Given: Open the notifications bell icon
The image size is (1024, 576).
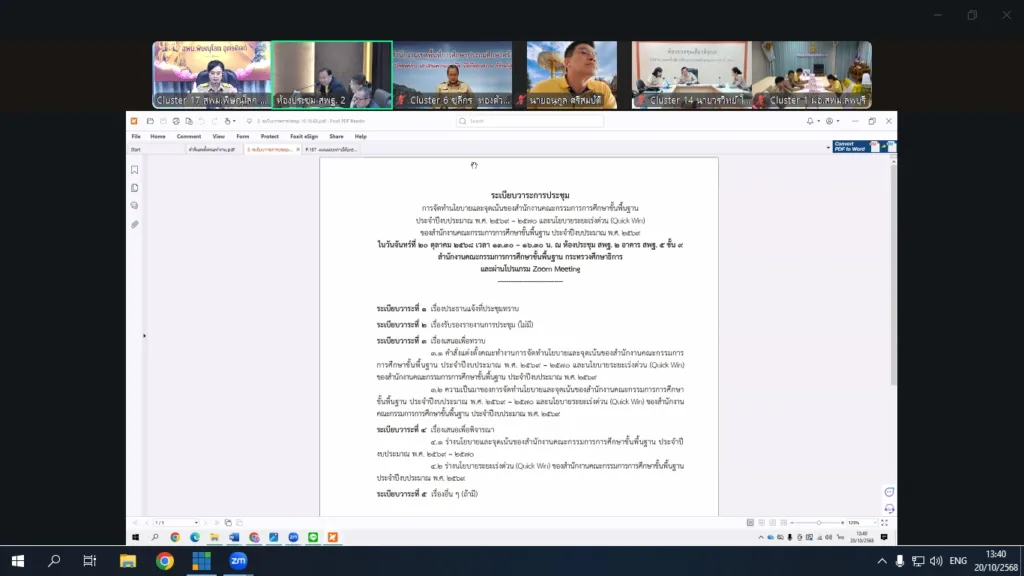Looking at the screenshot, I should tap(810, 121).
